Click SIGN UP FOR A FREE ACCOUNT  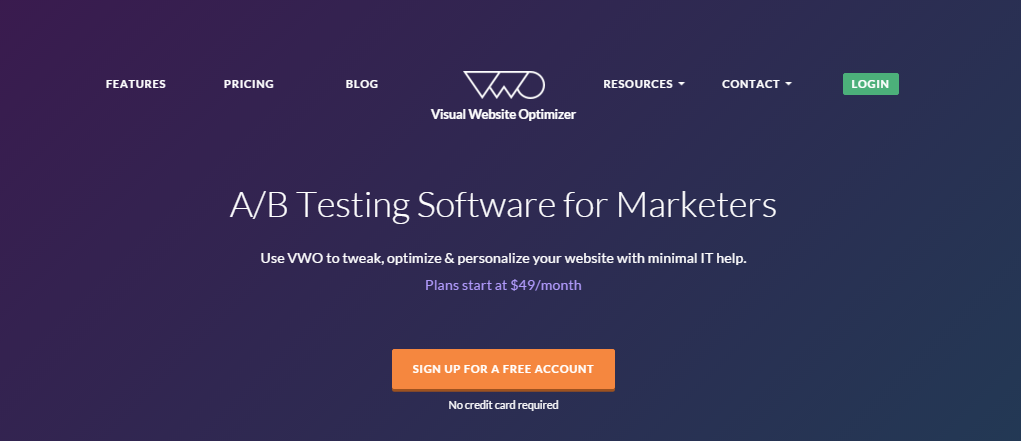click(x=503, y=369)
